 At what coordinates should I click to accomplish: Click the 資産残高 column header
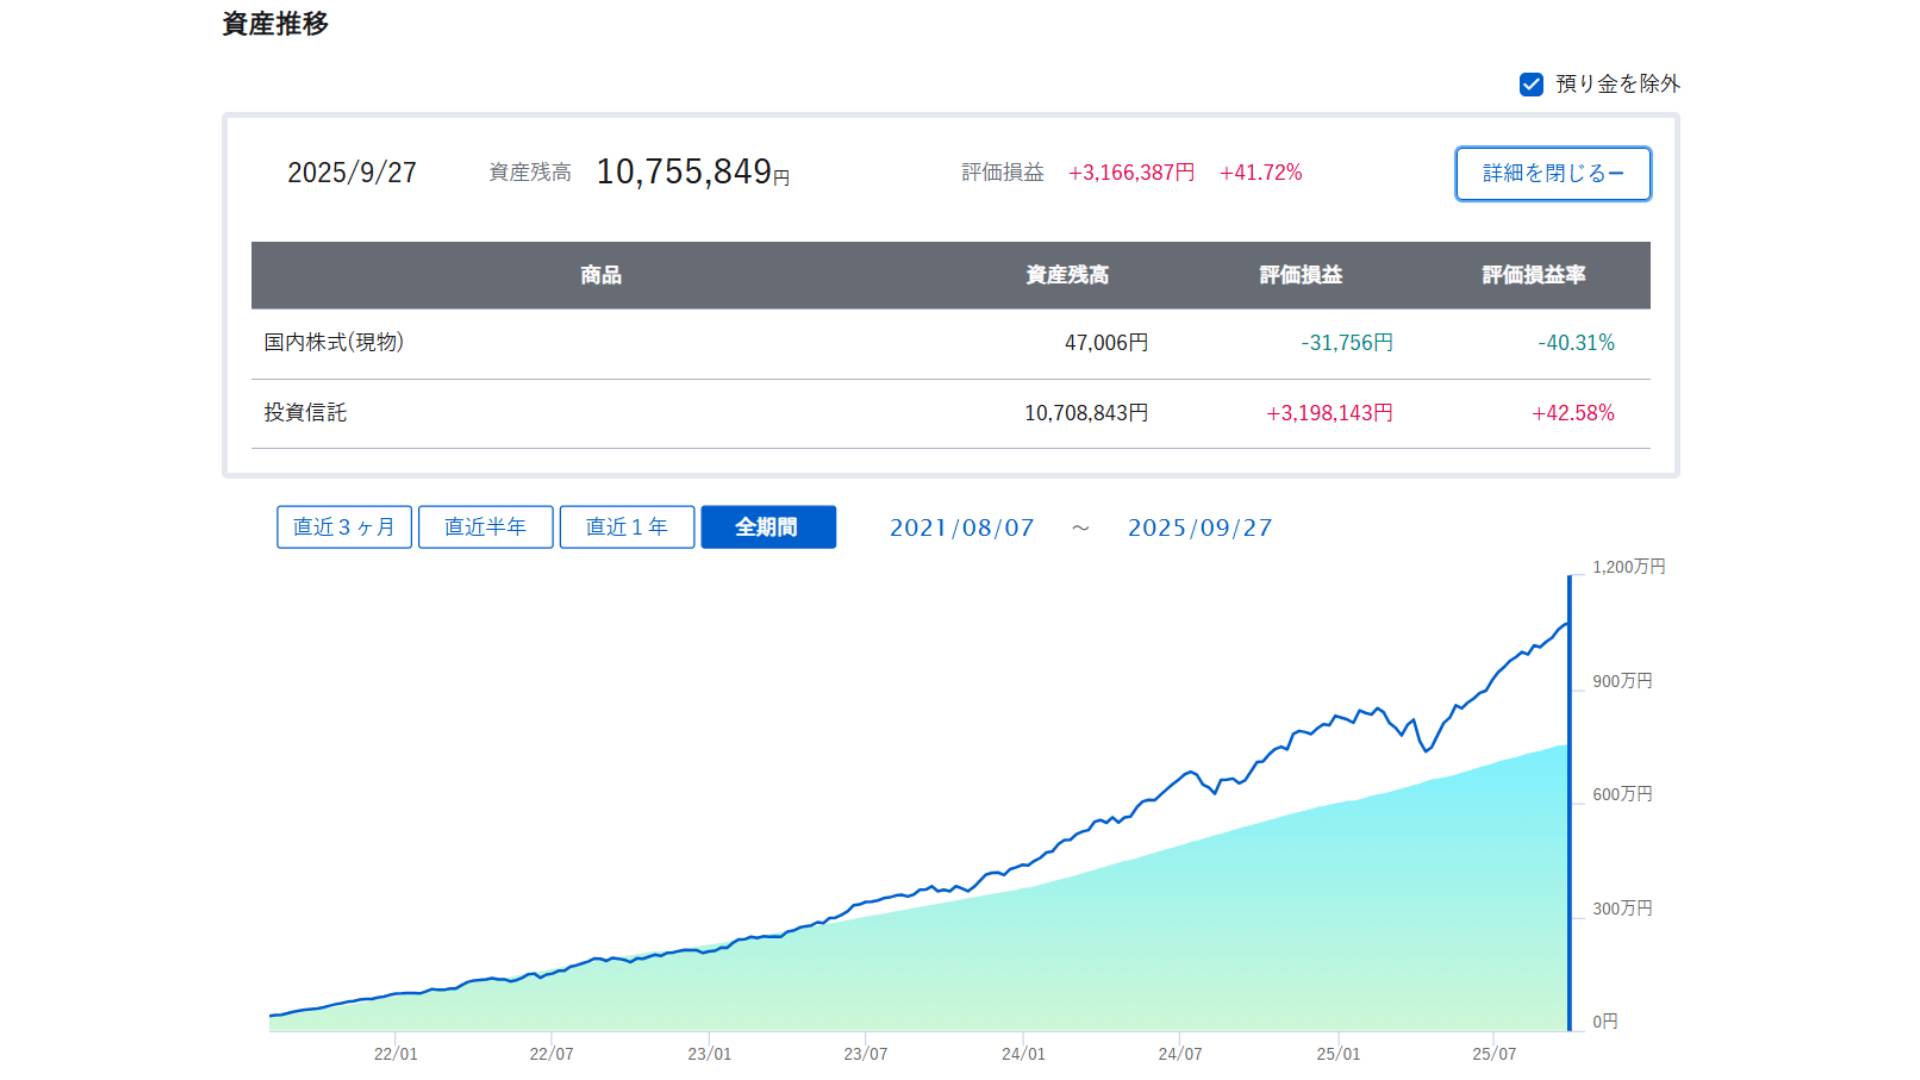[1067, 275]
